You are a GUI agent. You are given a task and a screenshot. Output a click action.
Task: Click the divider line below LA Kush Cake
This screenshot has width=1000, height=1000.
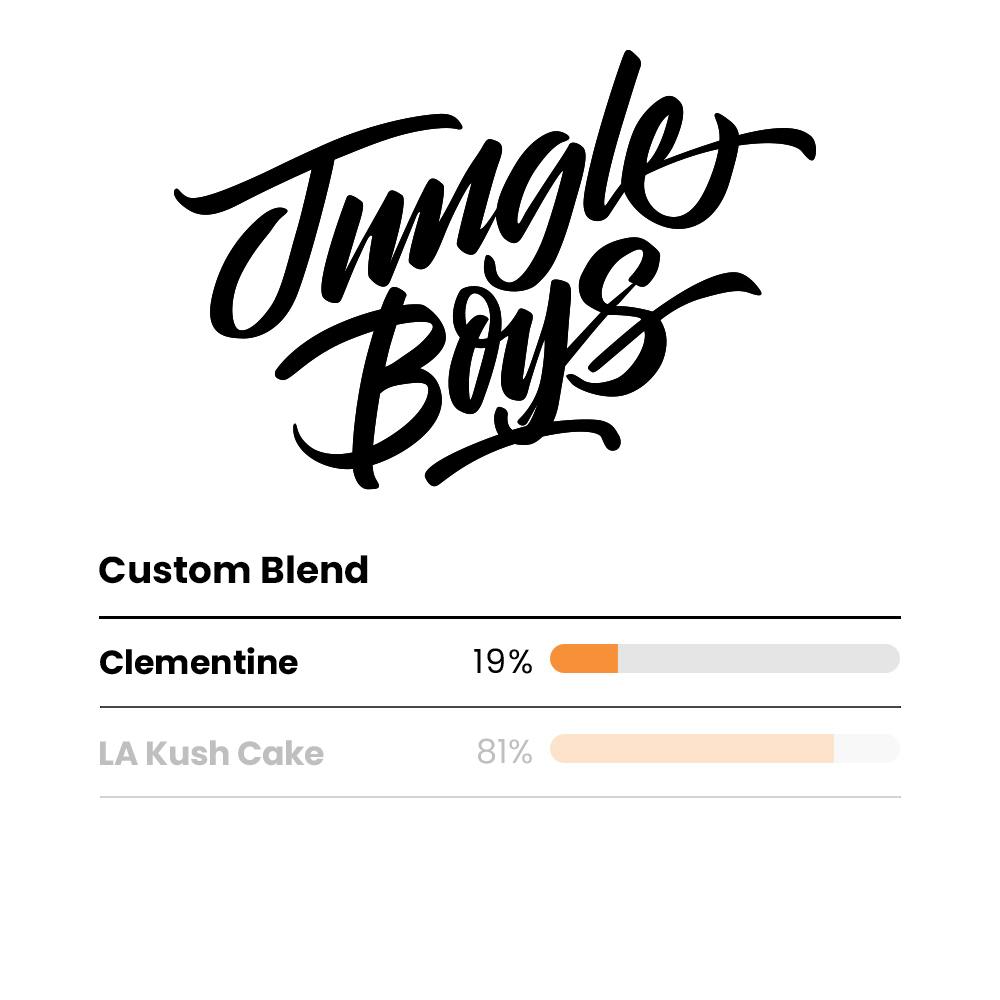point(500,797)
